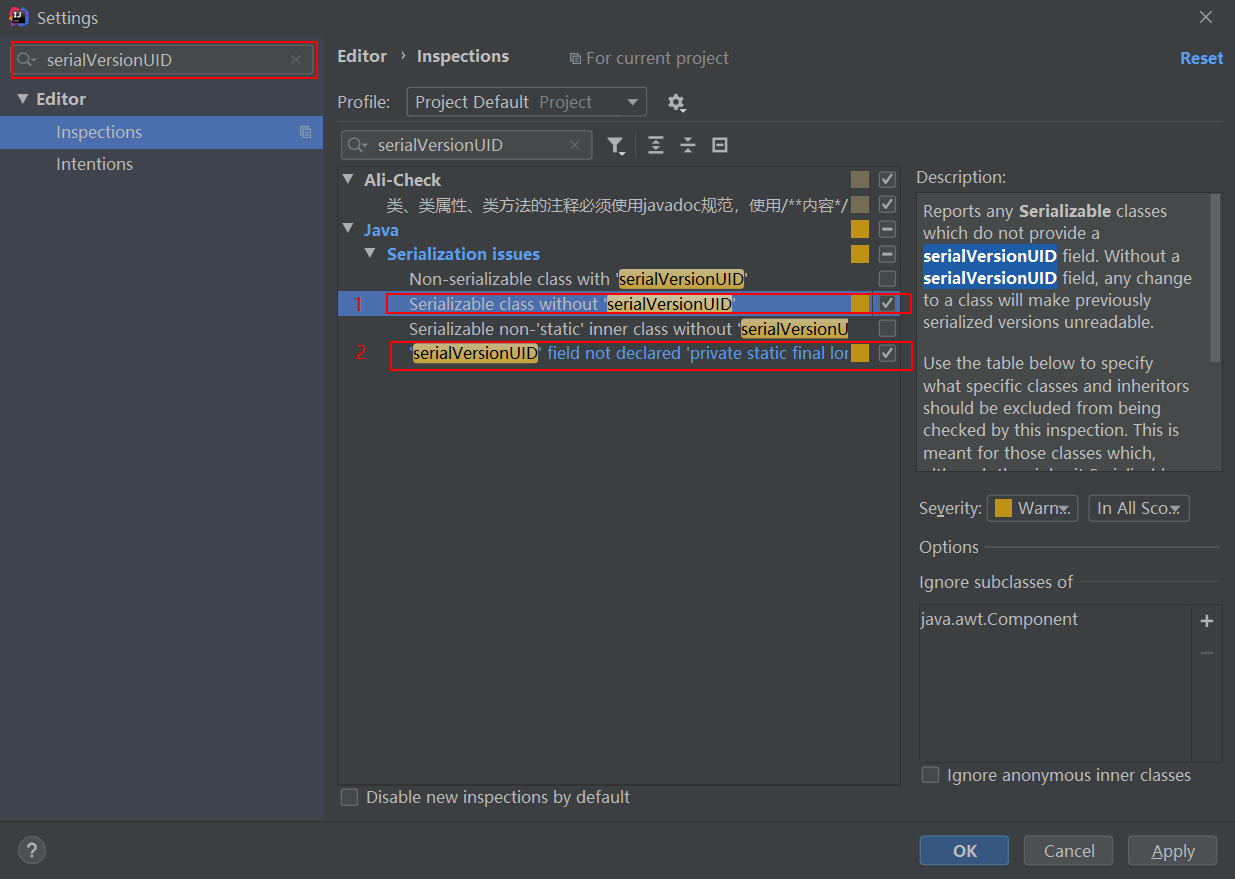
Task: Collapse all inspection groups
Action: [x=687, y=145]
